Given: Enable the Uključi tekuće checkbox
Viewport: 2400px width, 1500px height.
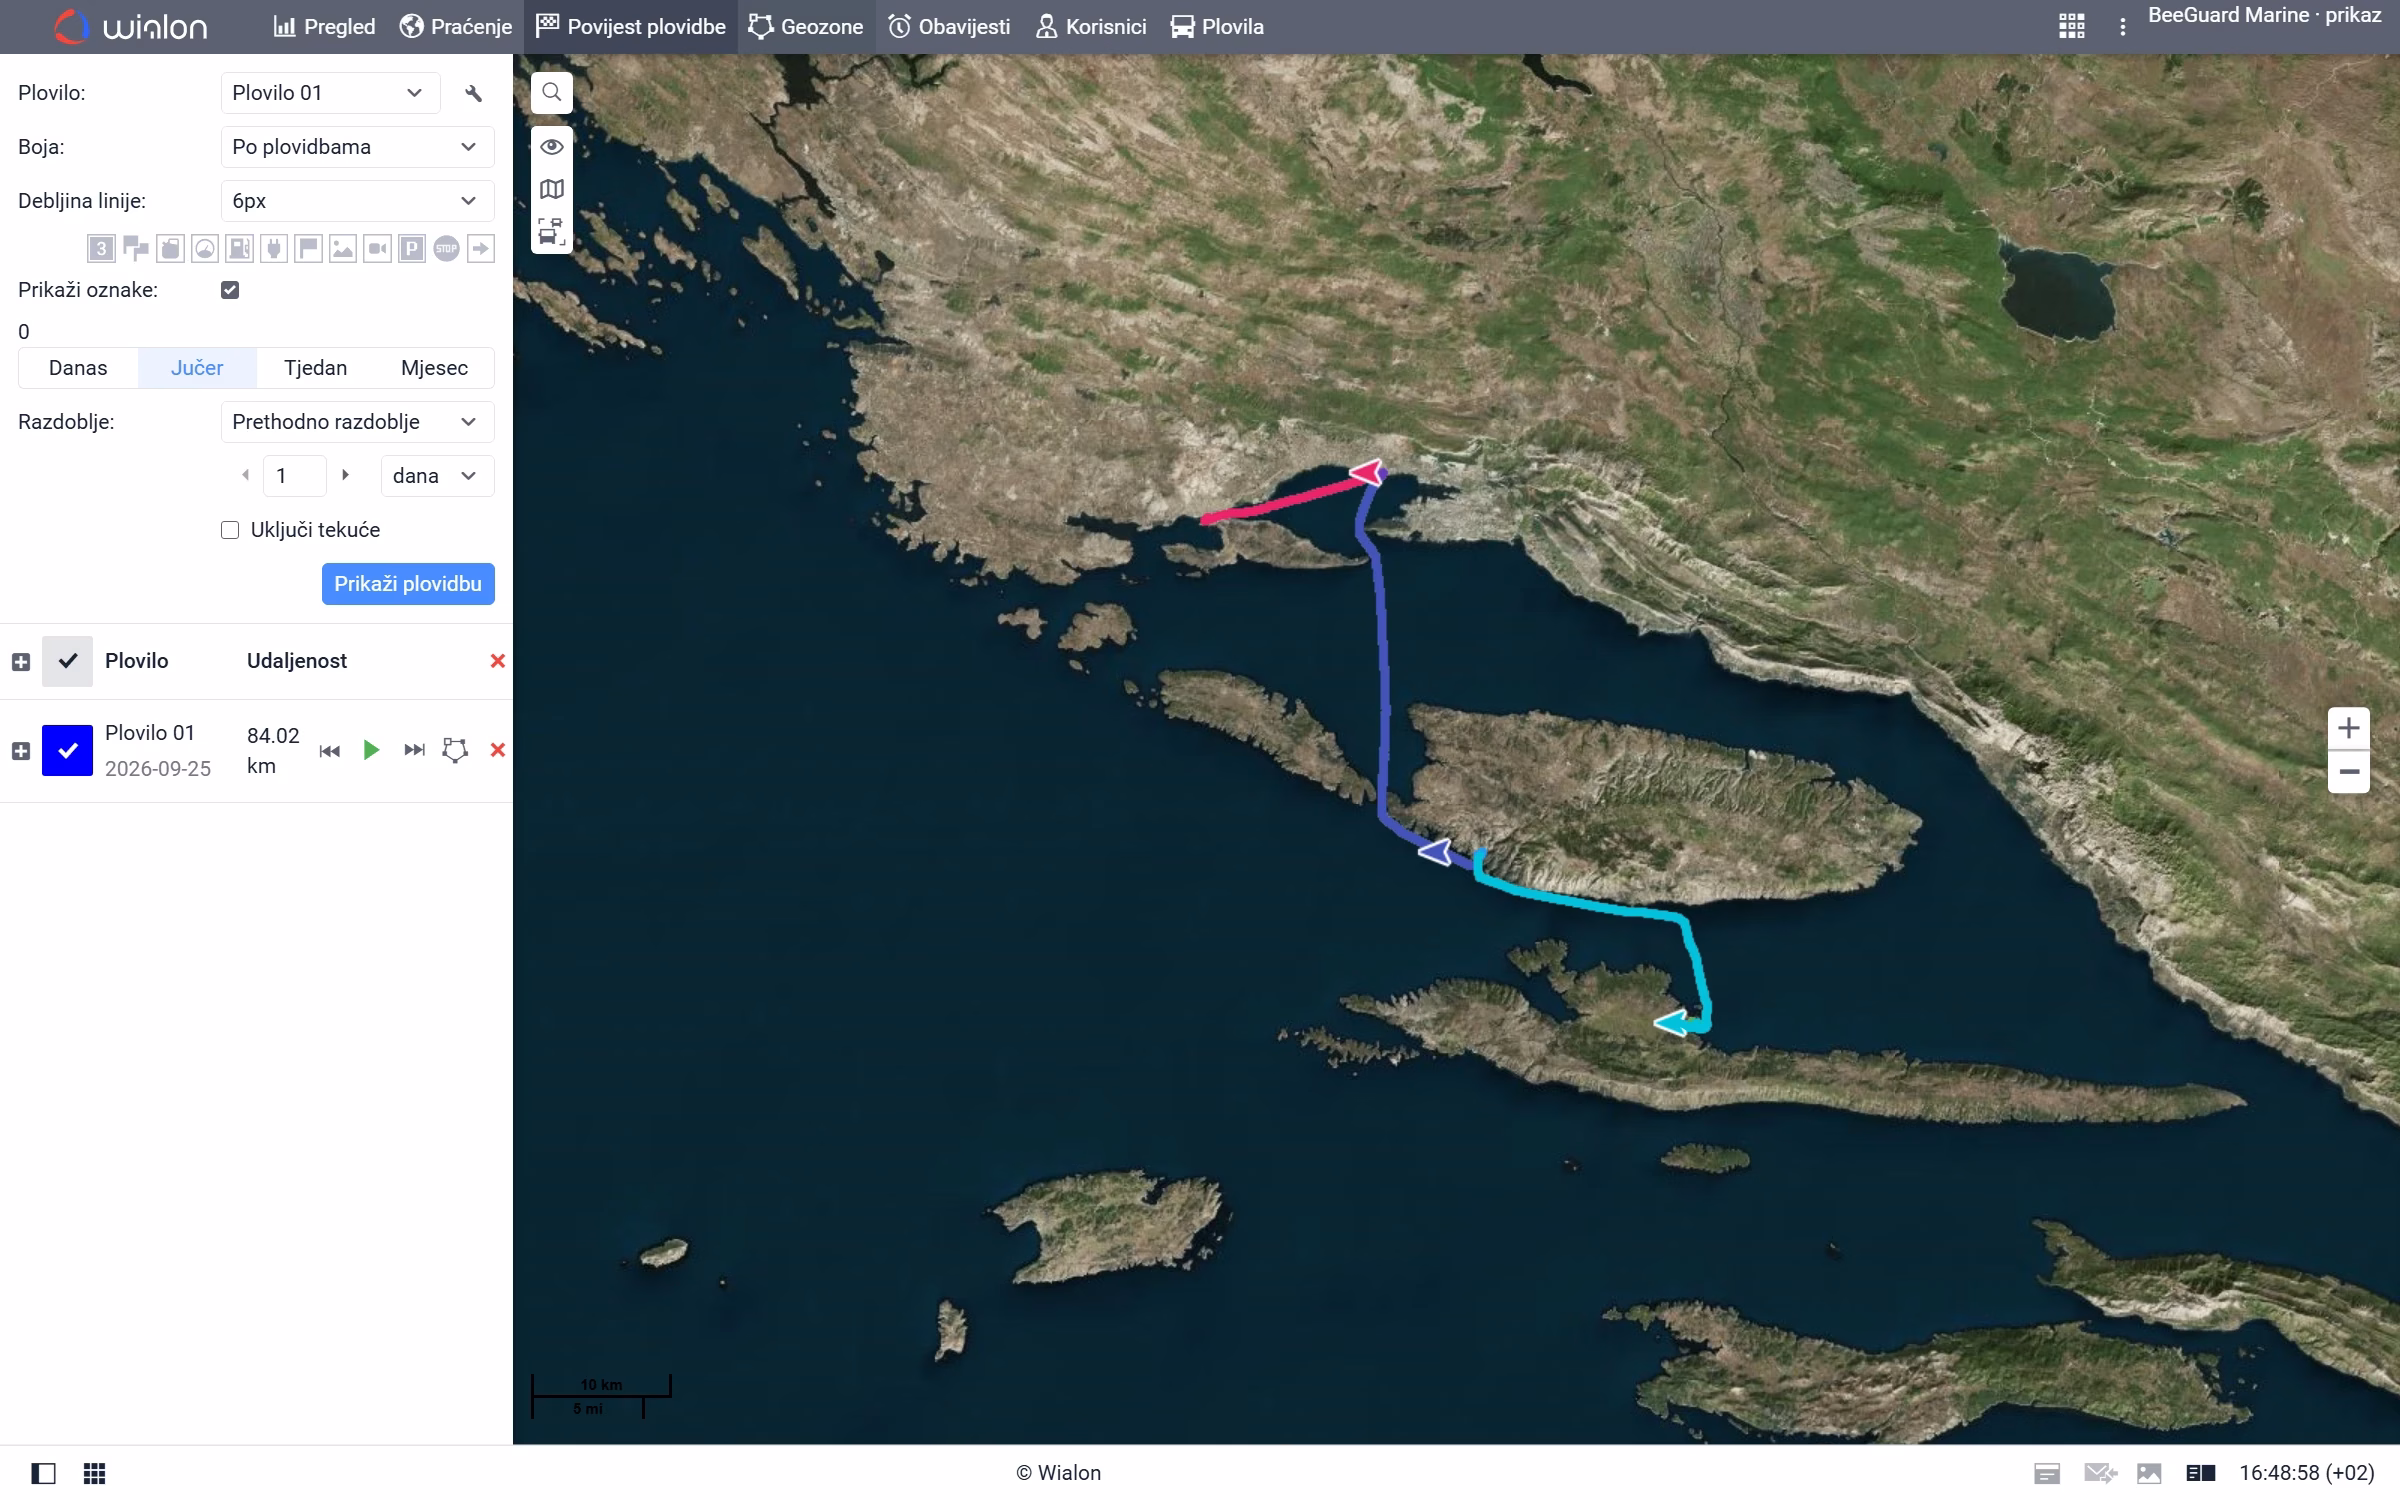Looking at the screenshot, I should pyautogui.click(x=230, y=530).
